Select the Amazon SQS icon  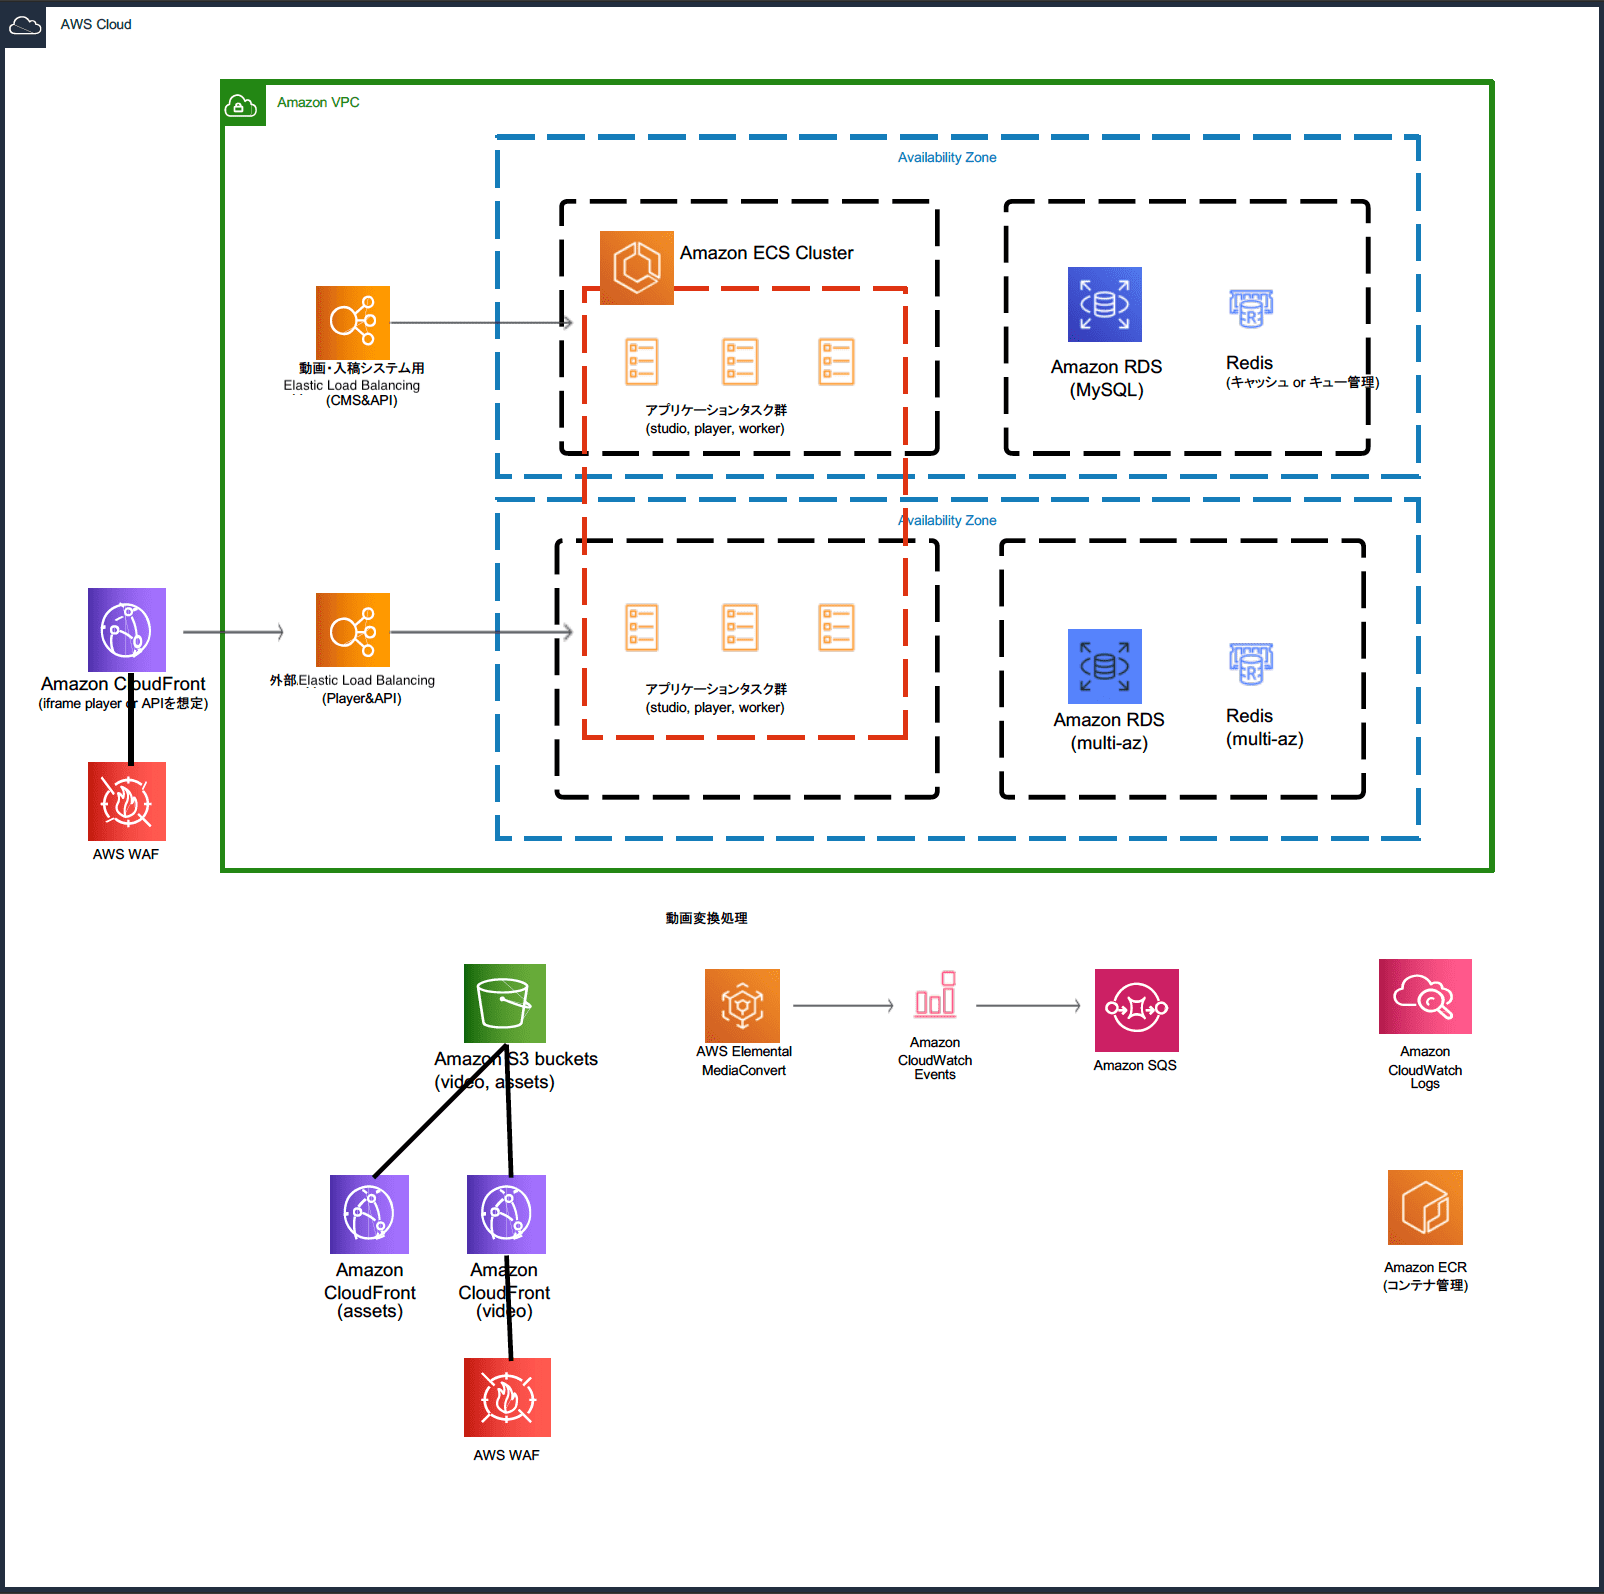pyautogui.click(x=1137, y=1010)
